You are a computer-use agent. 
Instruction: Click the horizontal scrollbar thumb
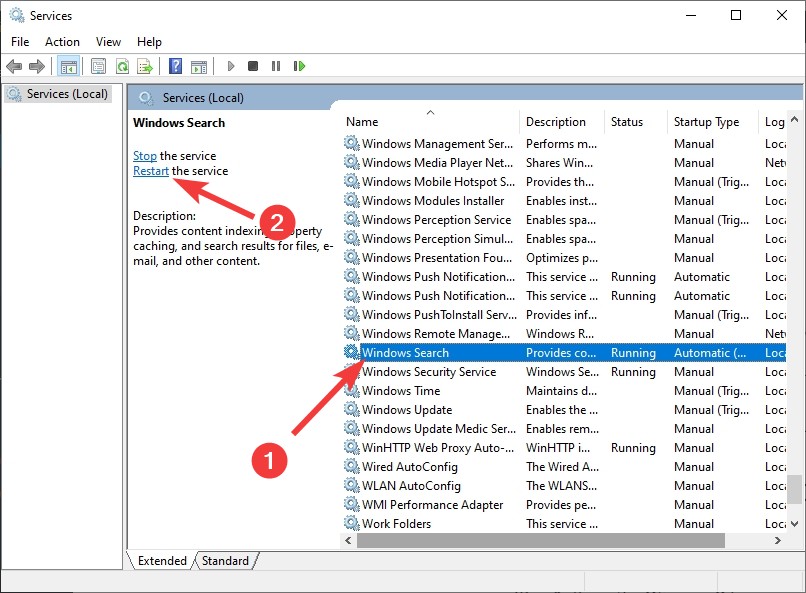pyautogui.click(x=541, y=541)
